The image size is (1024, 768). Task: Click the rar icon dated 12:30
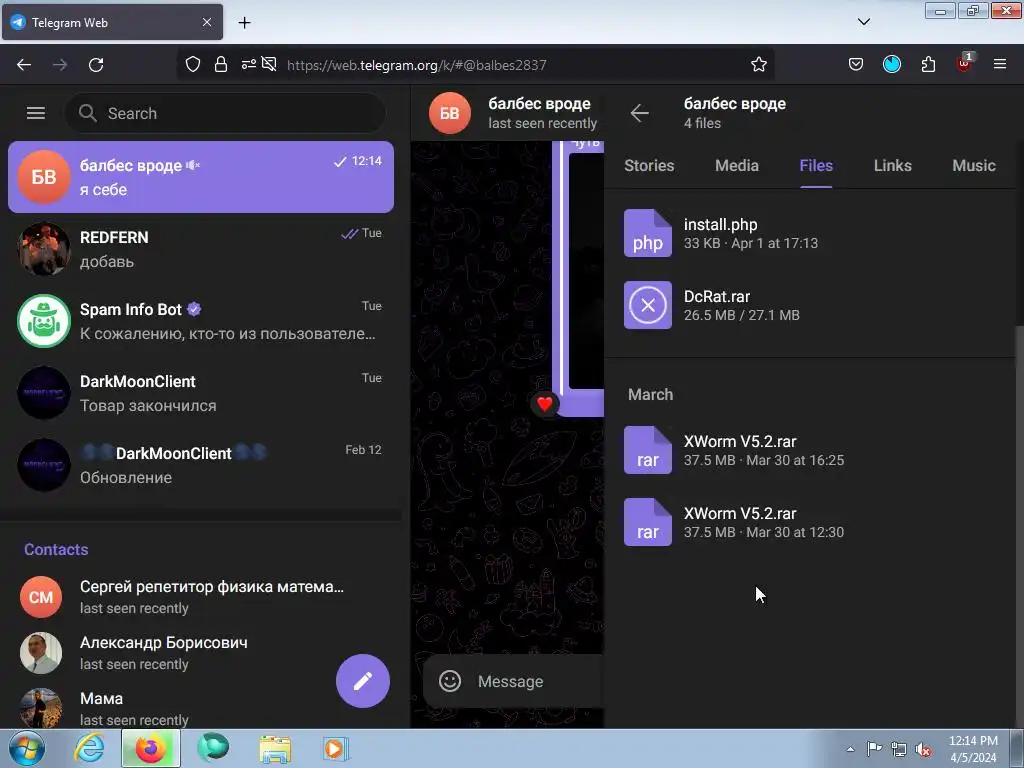point(647,522)
